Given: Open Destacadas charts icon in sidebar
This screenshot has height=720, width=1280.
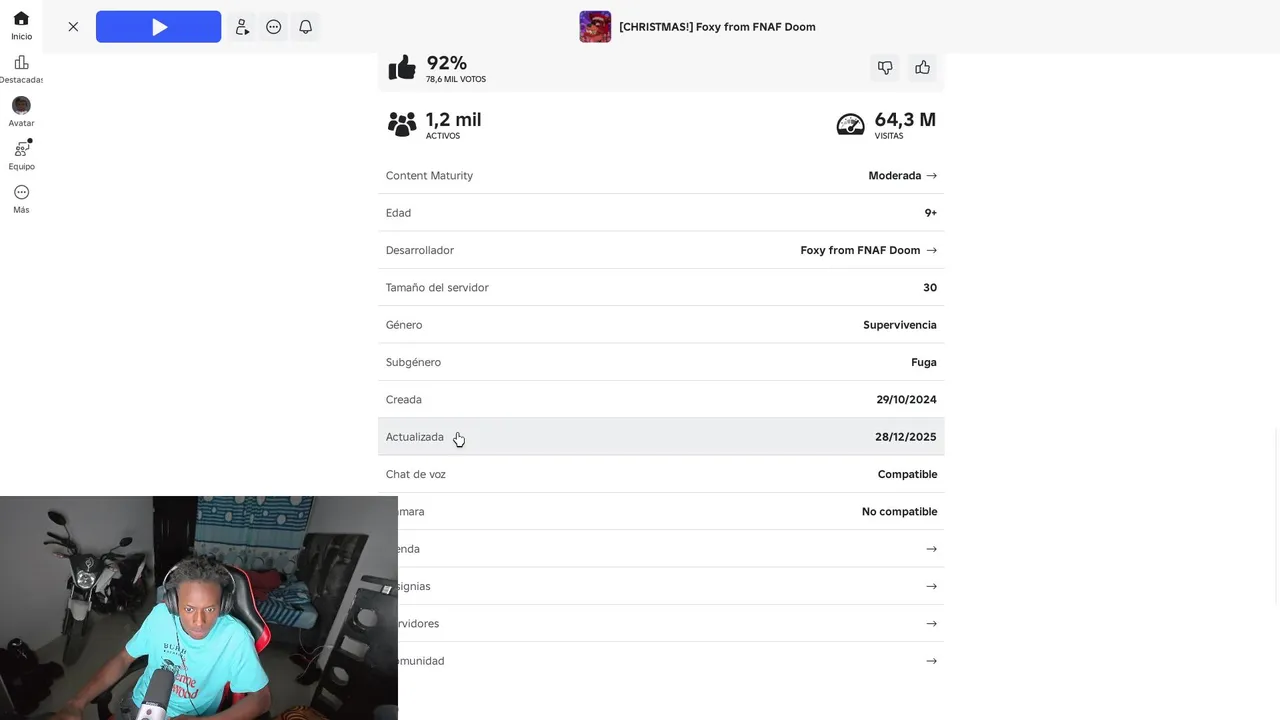Looking at the screenshot, I should [x=21, y=69].
